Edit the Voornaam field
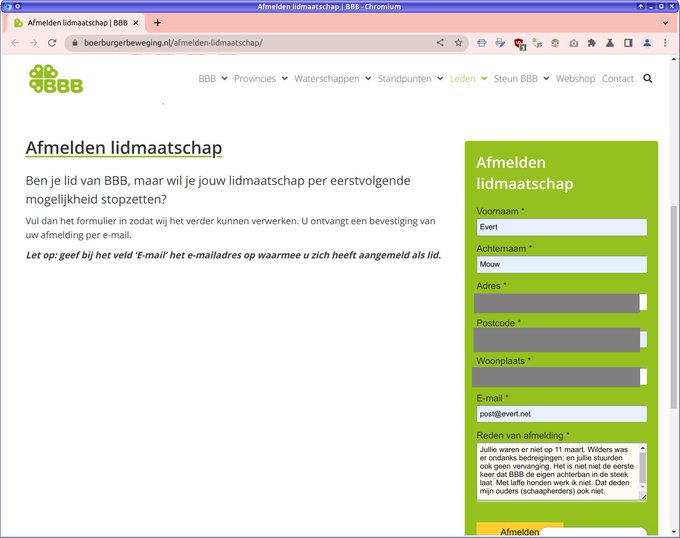The width and height of the screenshot is (680, 538). pos(562,227)
